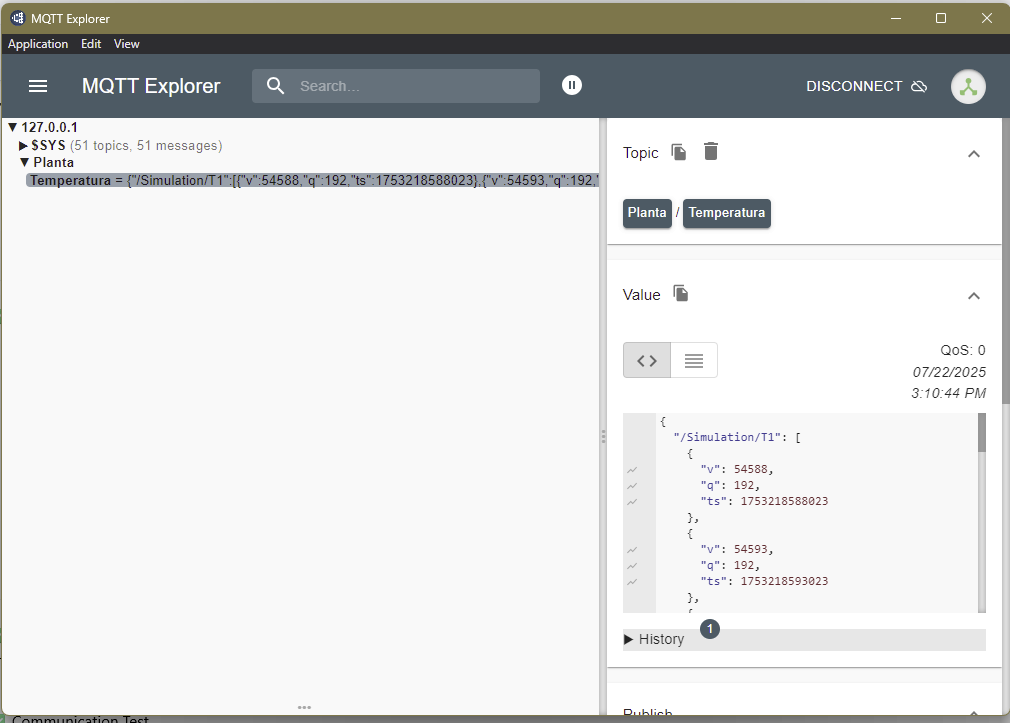This screenshot has width=1010, height=723.
Task: Click the sidebar resize handle dots
Action: tap(603, 436)
